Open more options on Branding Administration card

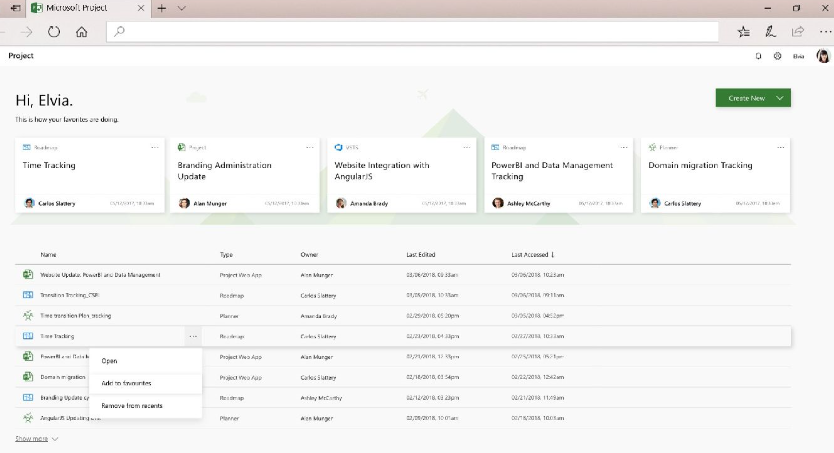(x=310, y=147)
